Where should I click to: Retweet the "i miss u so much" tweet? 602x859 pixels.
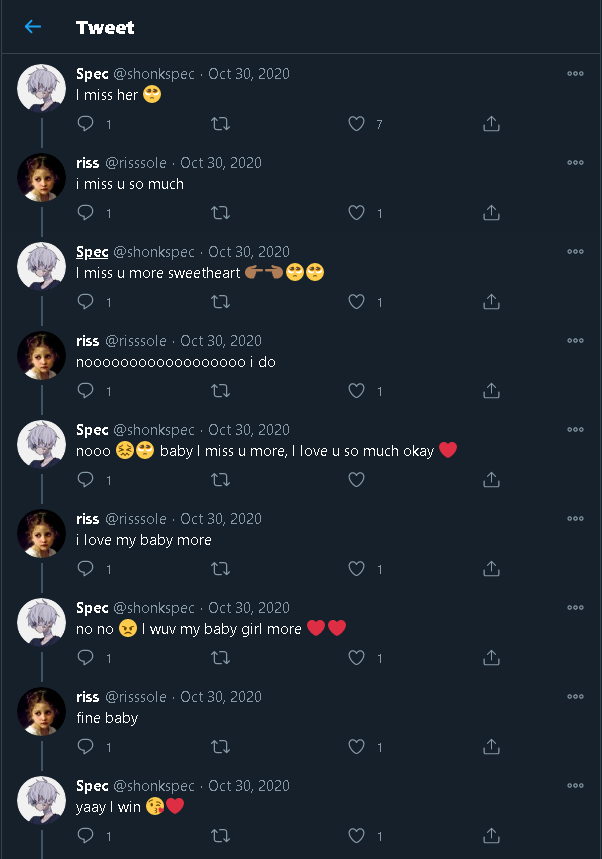[221, 213]
